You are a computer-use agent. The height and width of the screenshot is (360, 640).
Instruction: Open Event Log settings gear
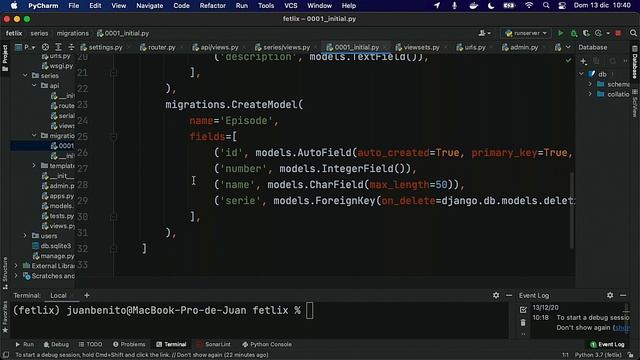click(610, 295)
